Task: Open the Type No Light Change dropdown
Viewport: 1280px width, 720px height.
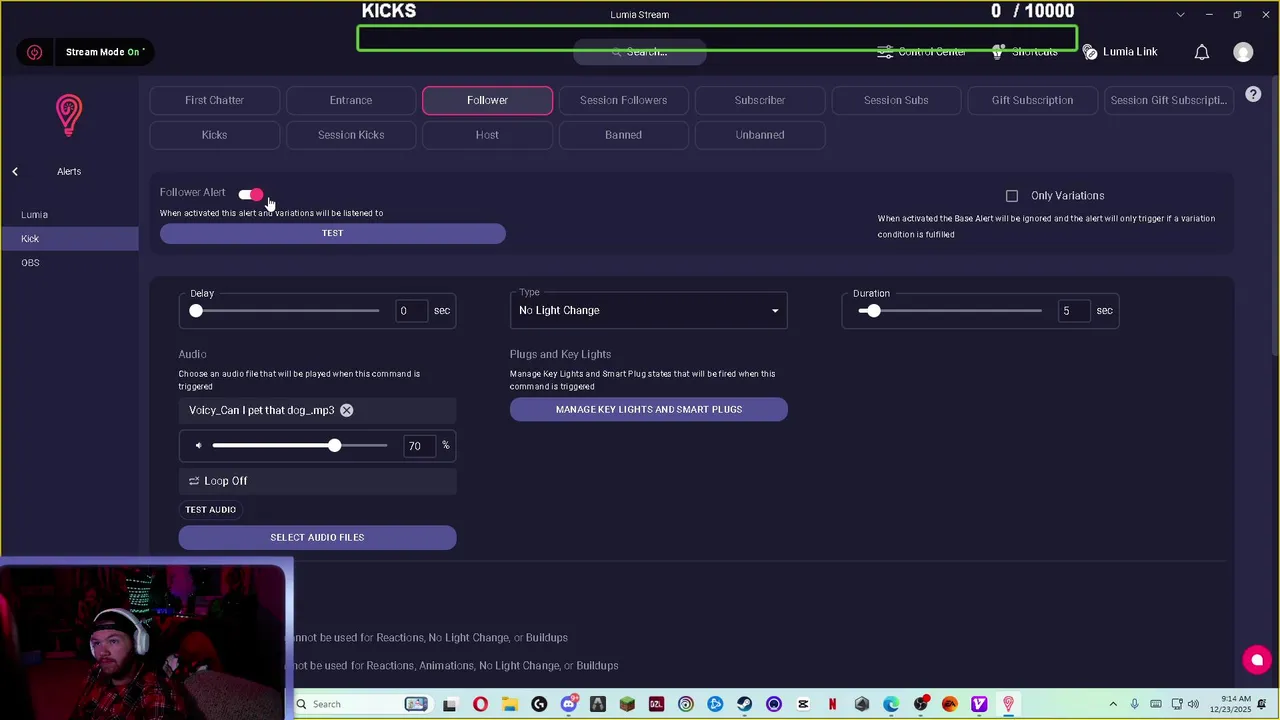Action: tap(648, 311)
